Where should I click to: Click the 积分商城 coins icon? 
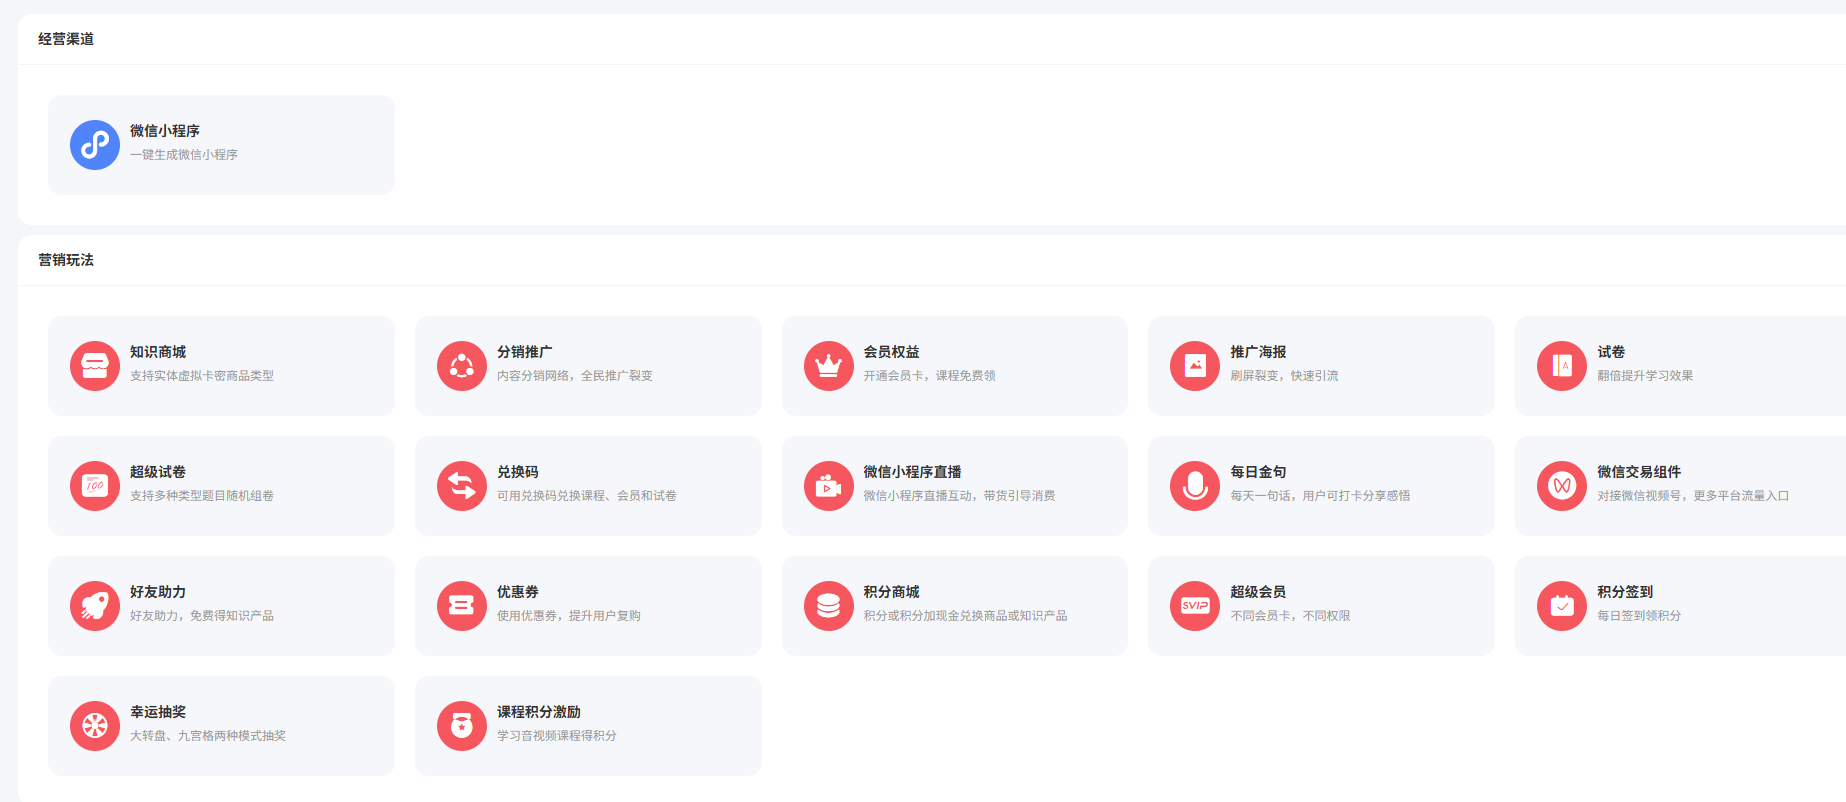pyautogui.click(x=828, y=606)
